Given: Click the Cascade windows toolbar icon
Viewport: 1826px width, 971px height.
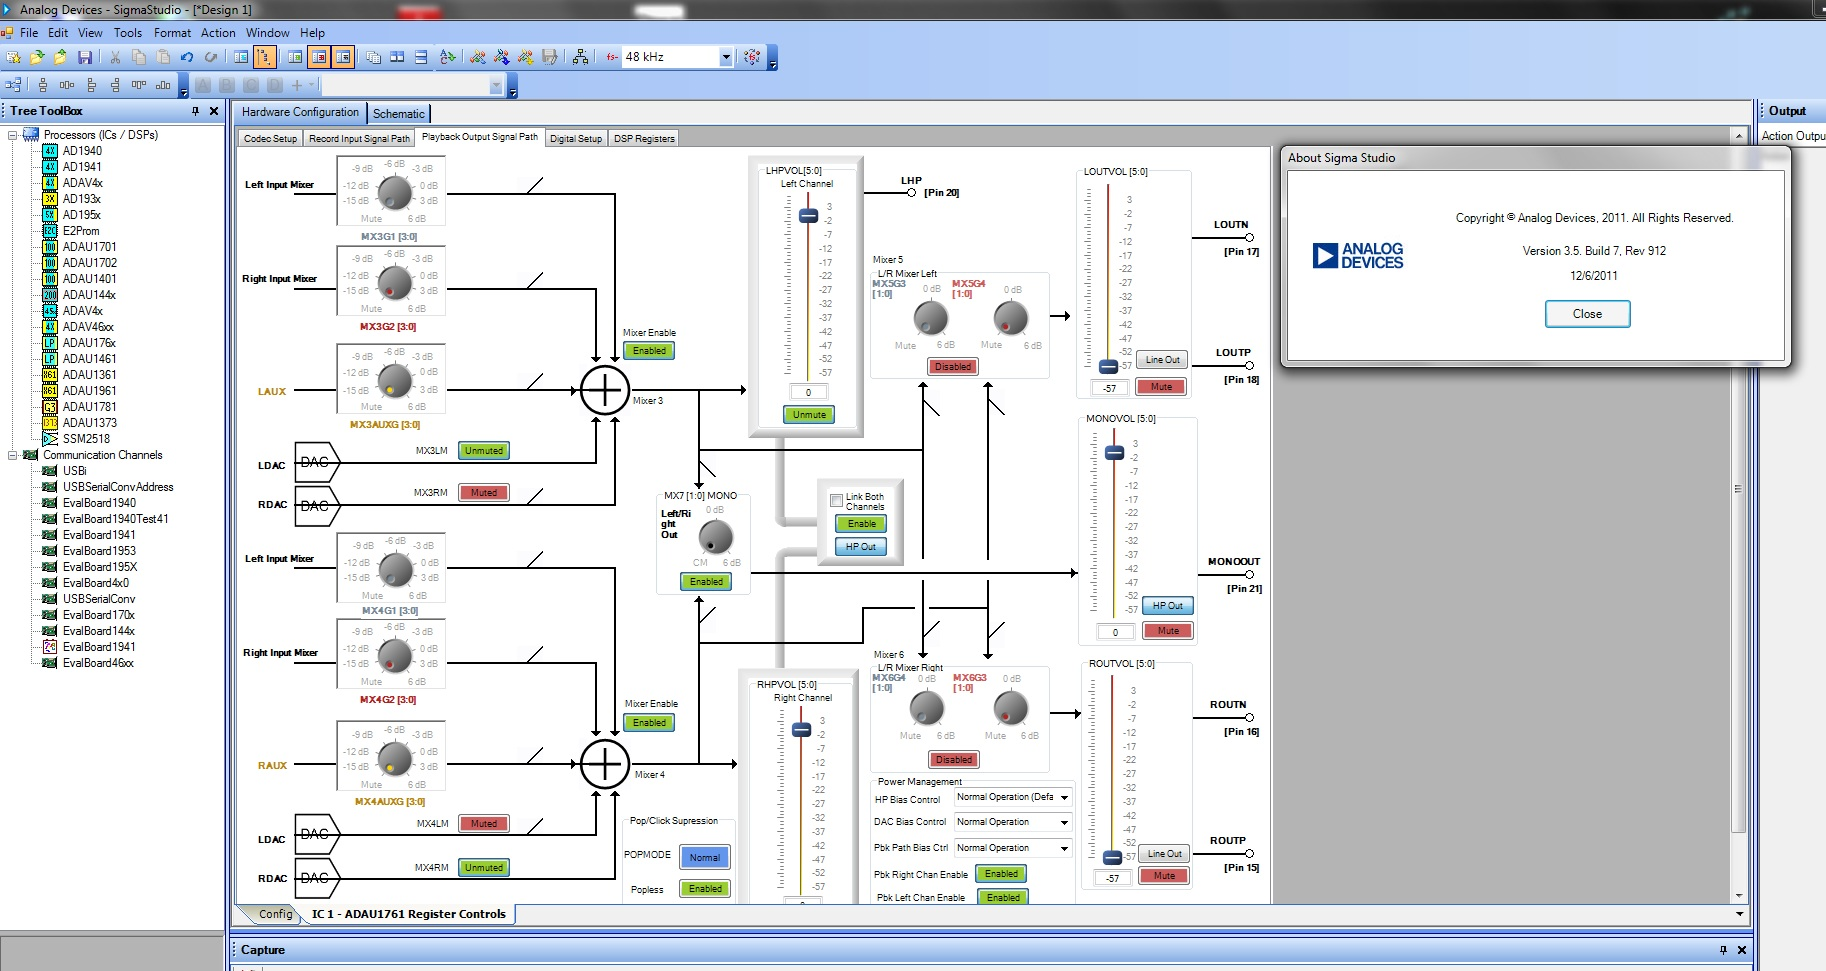Looking at the screenshot, I should tap(373, 57).
